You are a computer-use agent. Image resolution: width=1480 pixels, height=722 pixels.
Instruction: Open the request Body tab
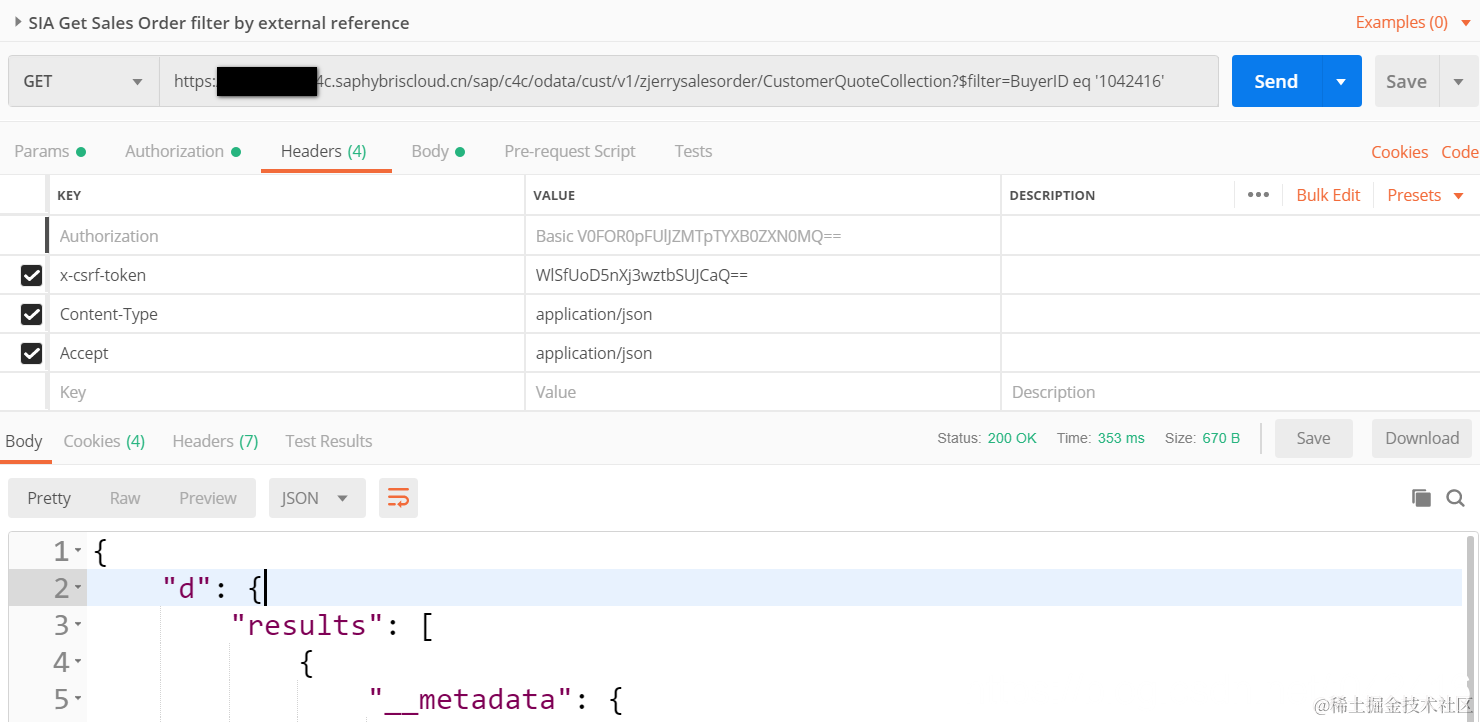(438, 151)
